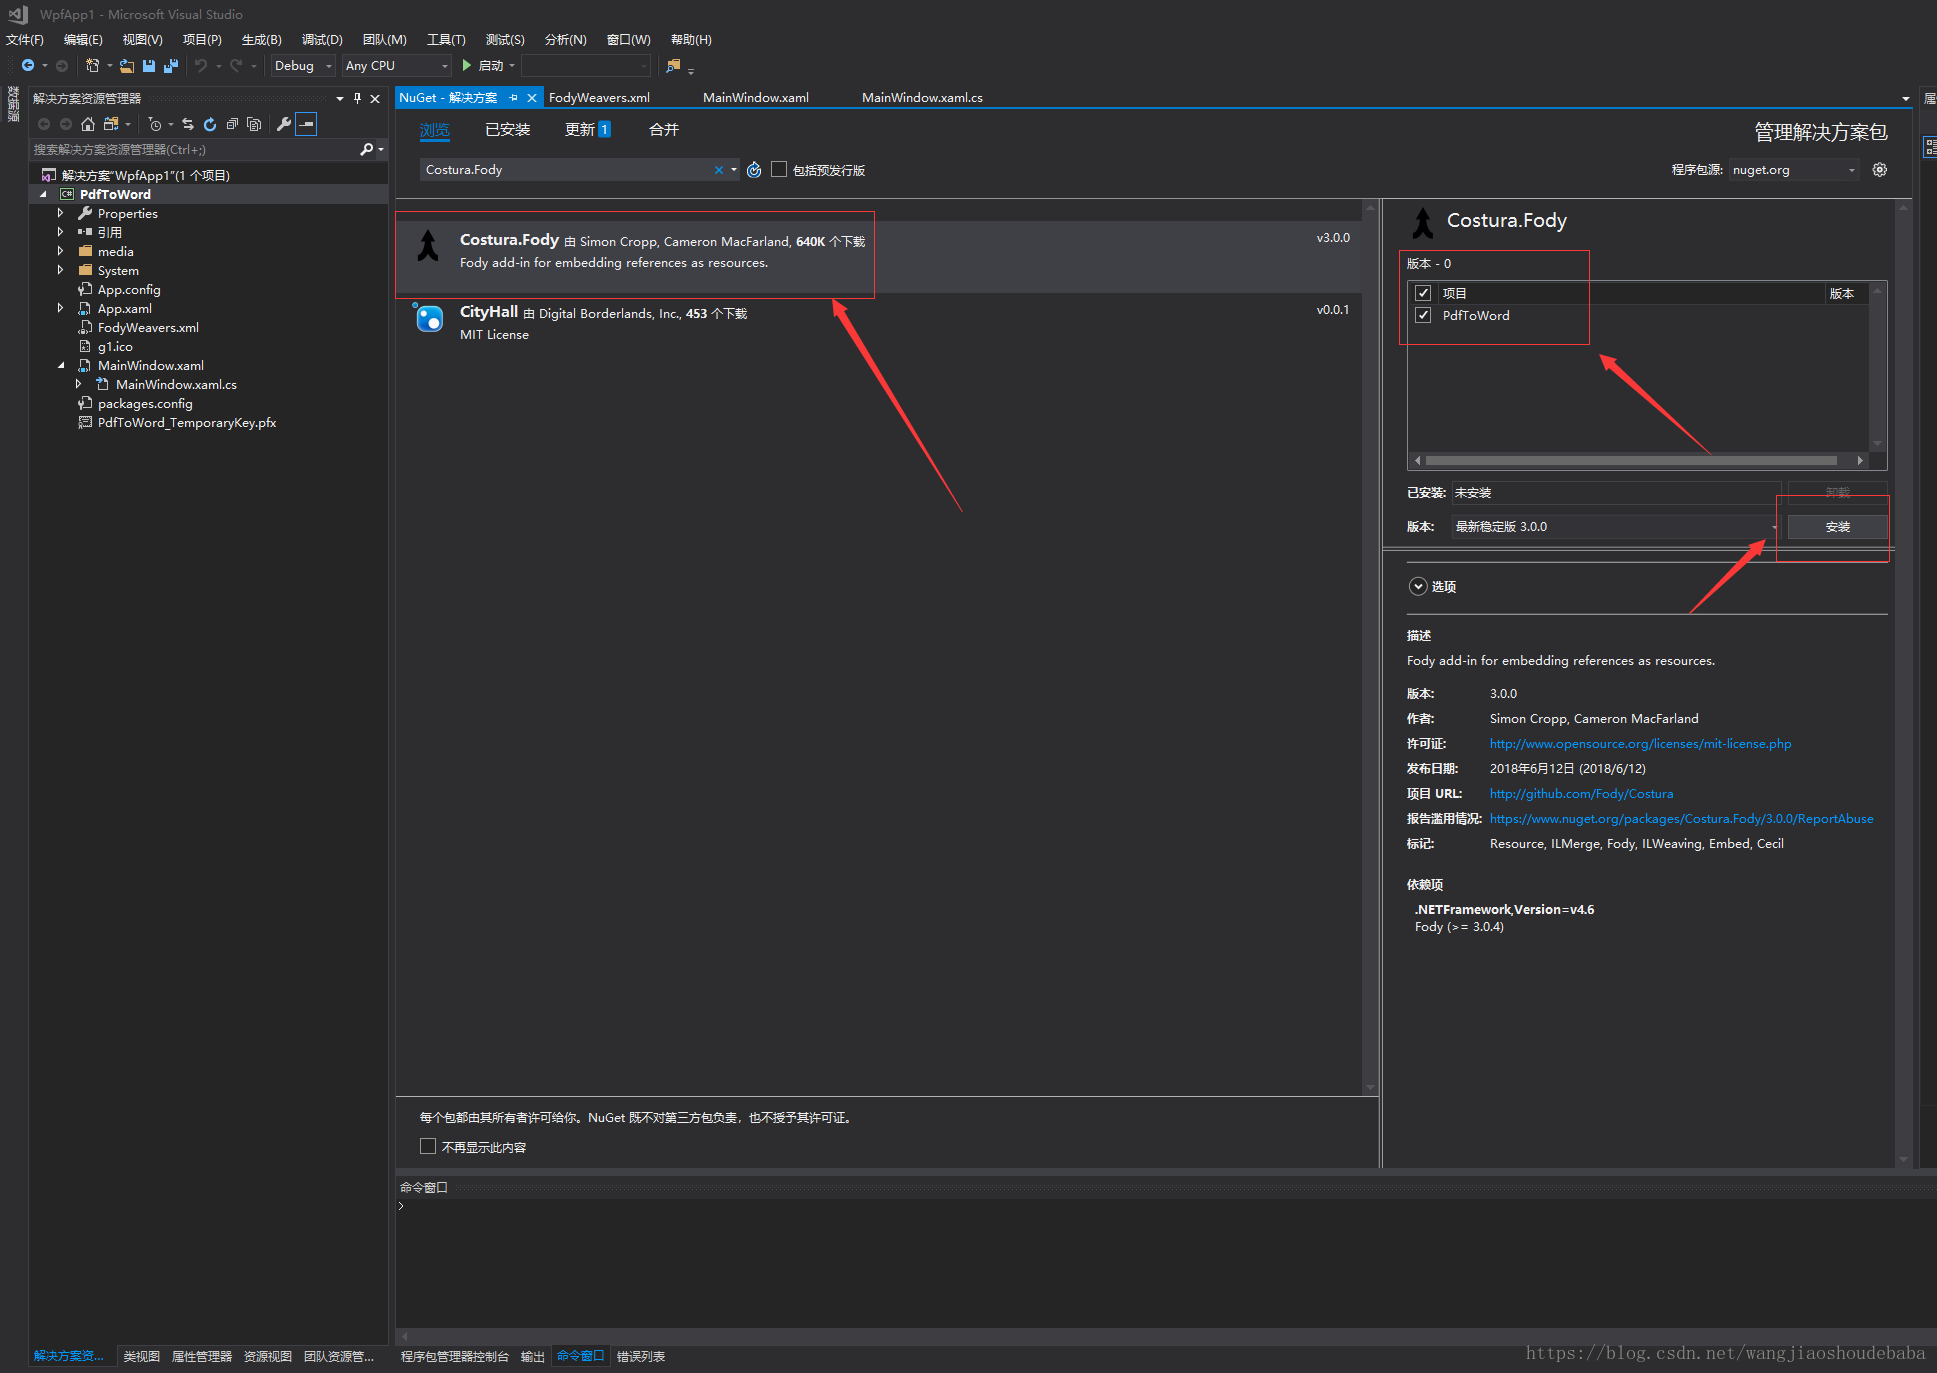This screenshot has height=1373, width=1937.
Task: Click the horizontal scrollbar in project list
Action: click(1631, 461)
